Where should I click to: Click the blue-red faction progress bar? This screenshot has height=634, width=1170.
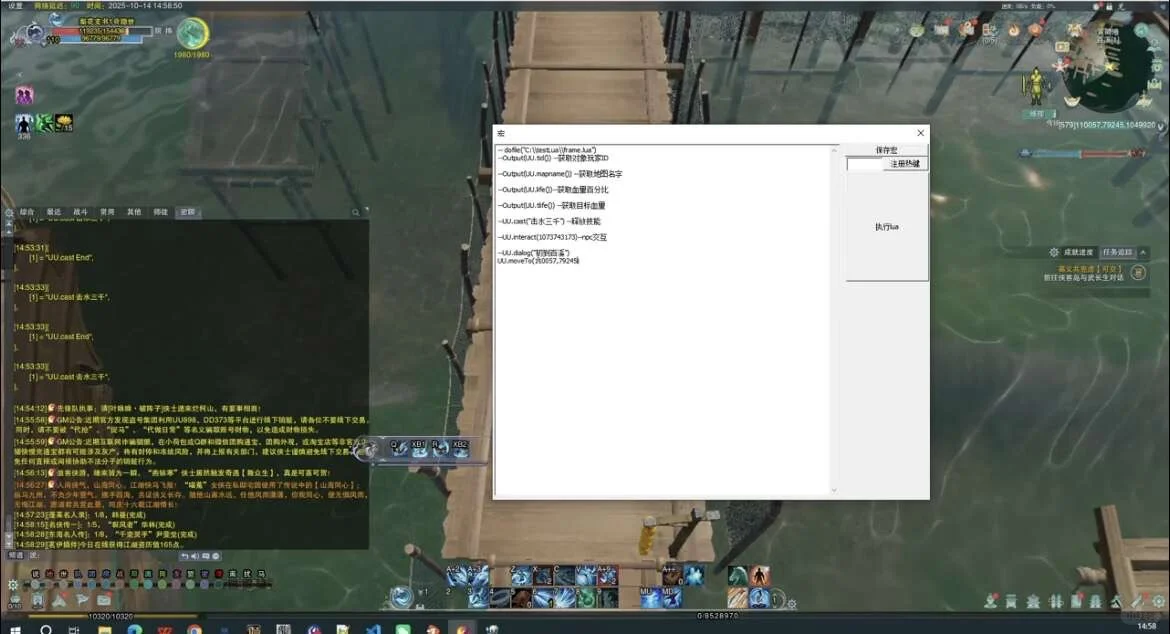coord(1082,154)
